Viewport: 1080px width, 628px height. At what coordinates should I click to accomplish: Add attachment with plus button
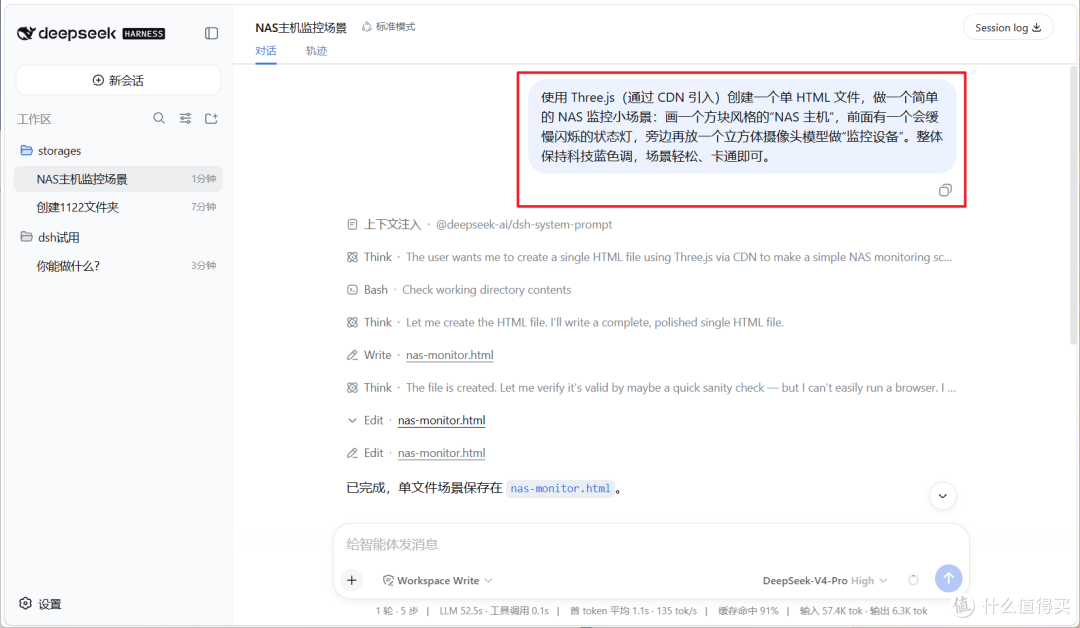point(351,580)
